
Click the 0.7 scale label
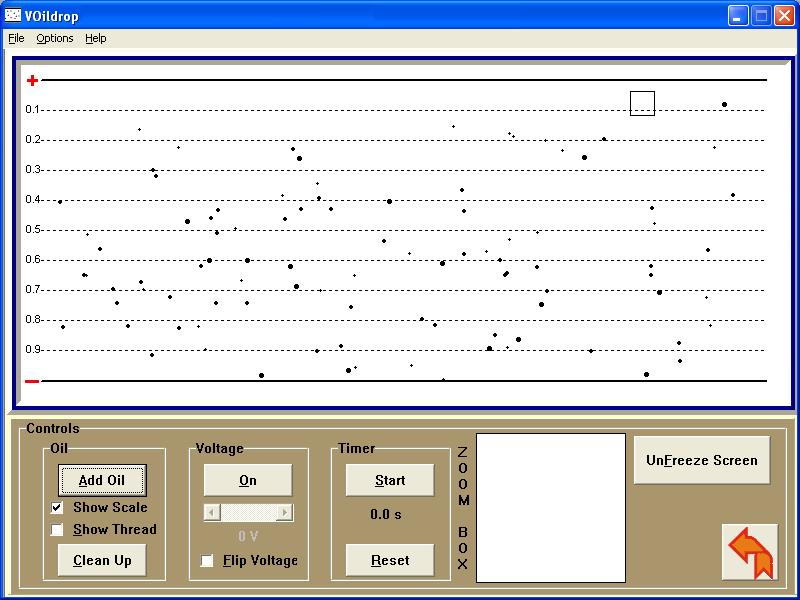tap(32, 290)
